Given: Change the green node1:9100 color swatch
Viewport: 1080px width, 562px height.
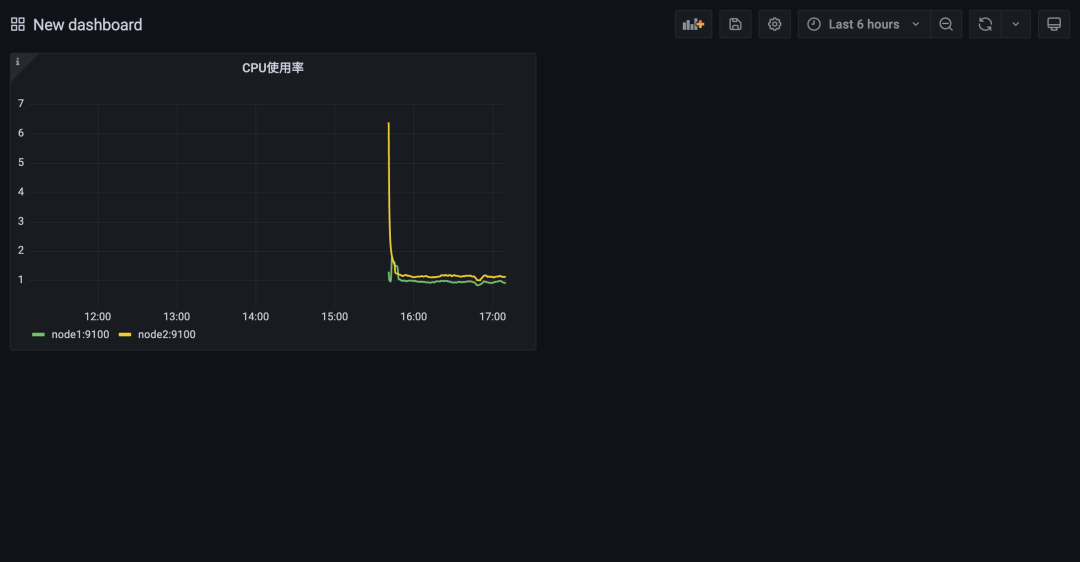Looking at the screenshot, I should tap(39, 335).
